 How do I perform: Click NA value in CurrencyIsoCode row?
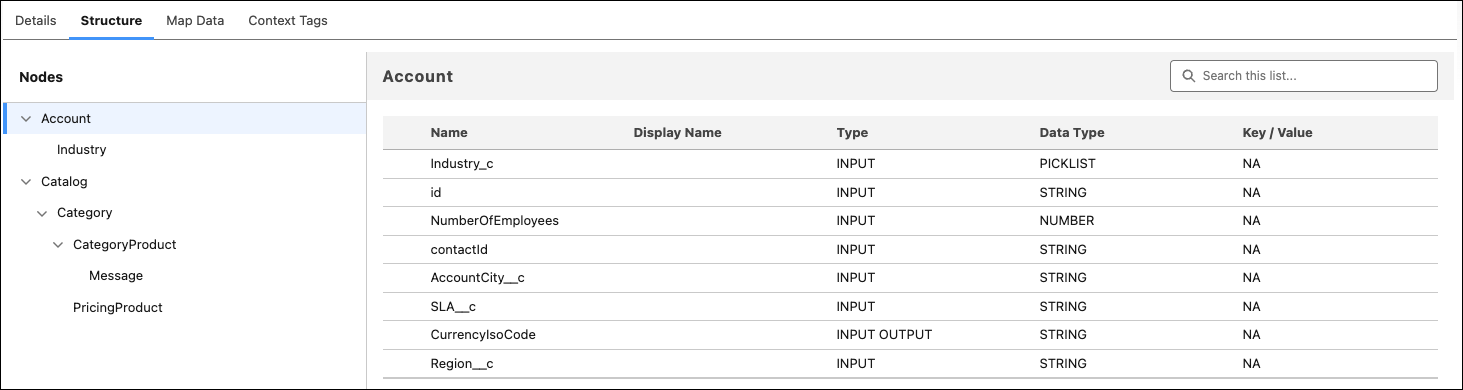[1251, 335]
